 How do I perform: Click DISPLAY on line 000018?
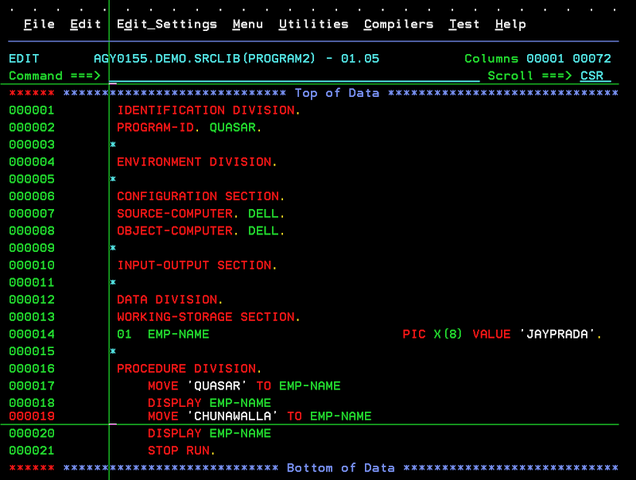click(174, 403)
